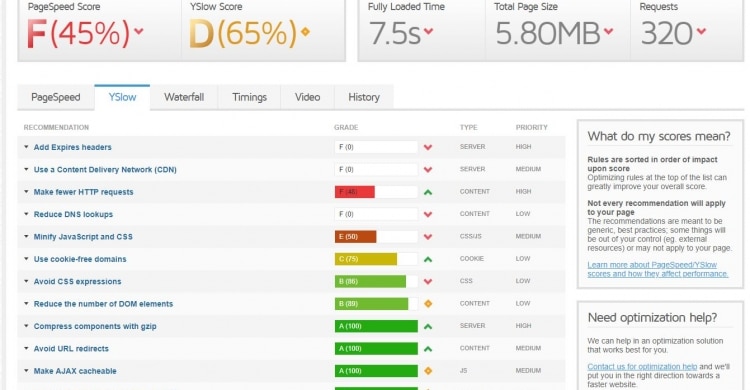Viewport: 750px width, 390px height.
Task: Click Use a Content Delivery Network (CDN) link
Action: point(105,170)
